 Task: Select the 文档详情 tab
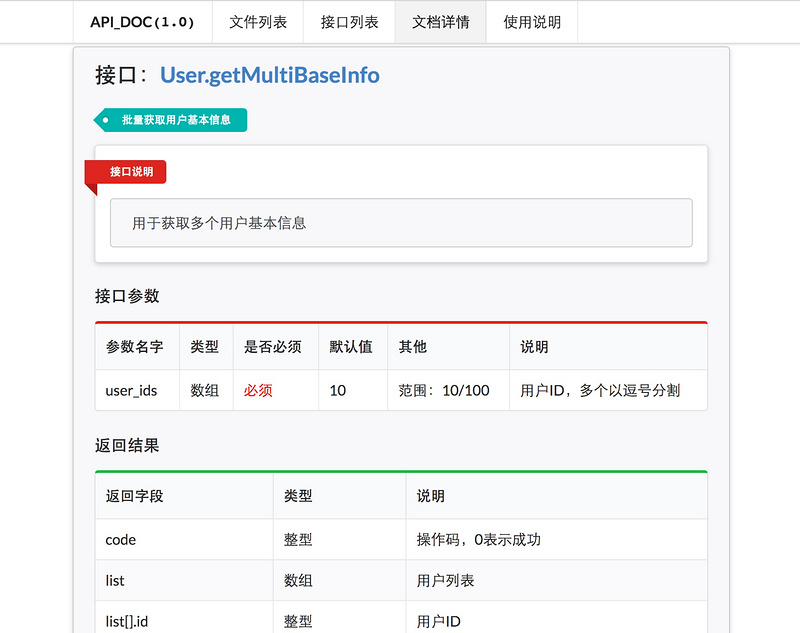click(441, 22)
